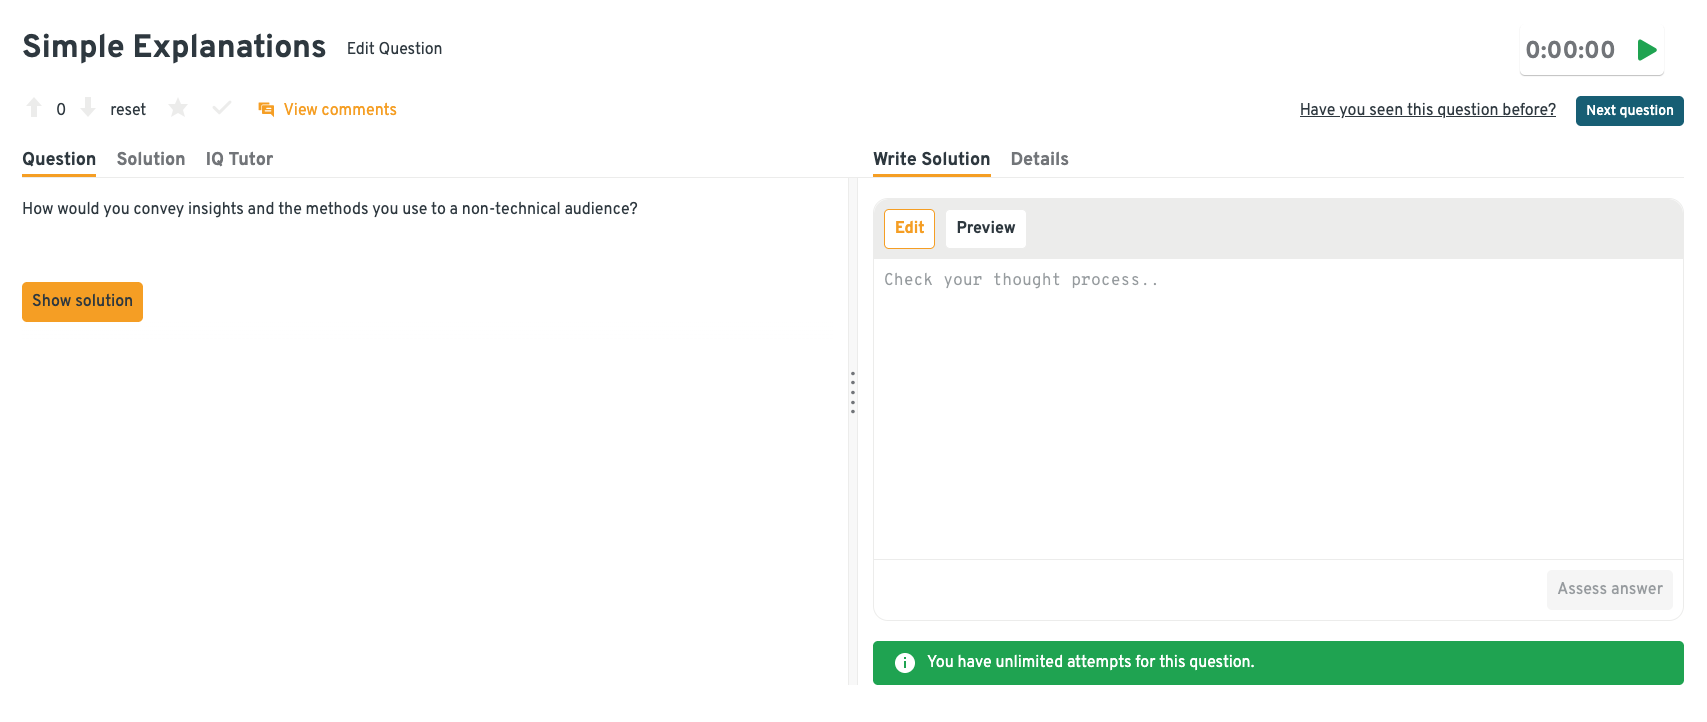Toggle editor to Preview mode
This screenshot has height=722, width=1707.
[985, 228]
